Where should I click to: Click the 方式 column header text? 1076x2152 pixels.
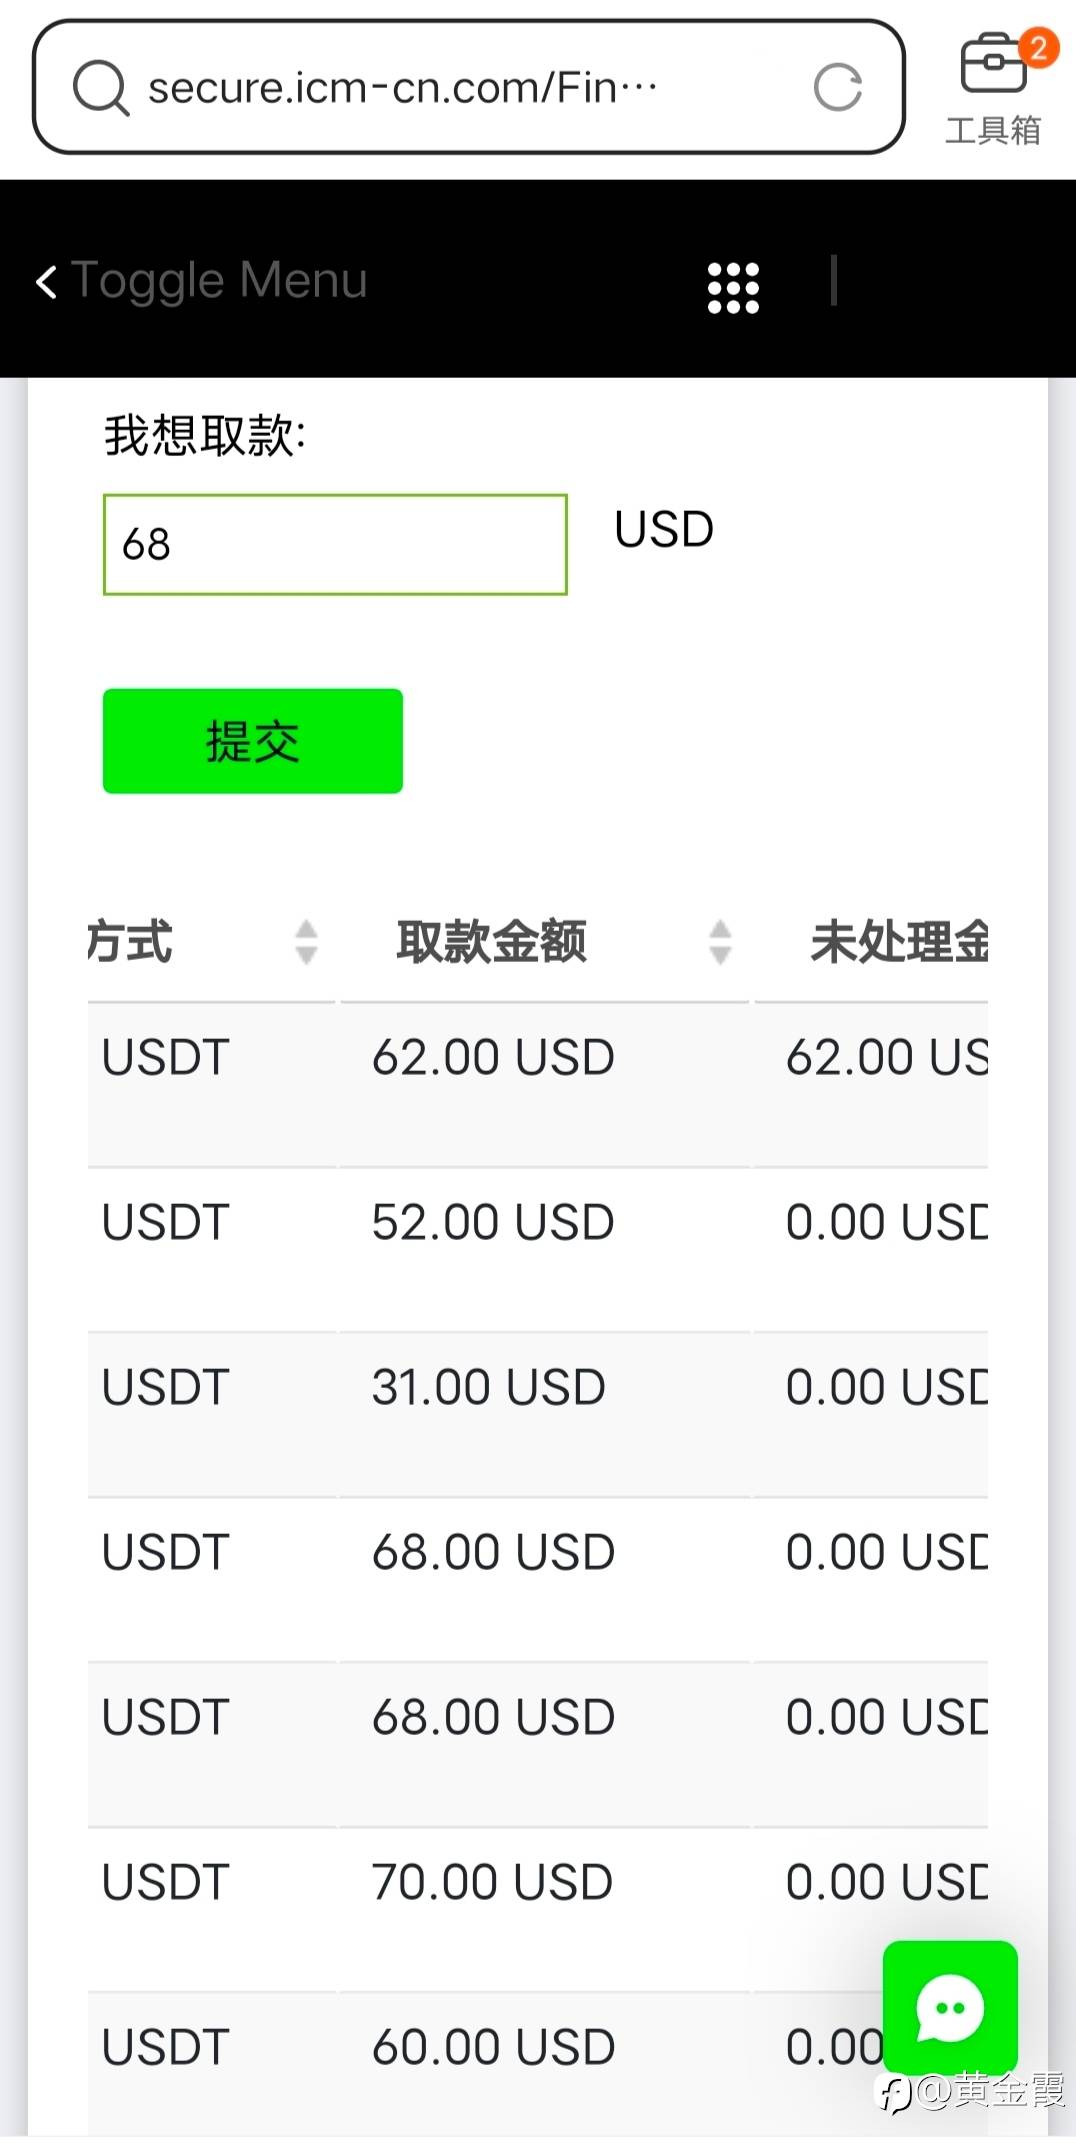point(130,942)
